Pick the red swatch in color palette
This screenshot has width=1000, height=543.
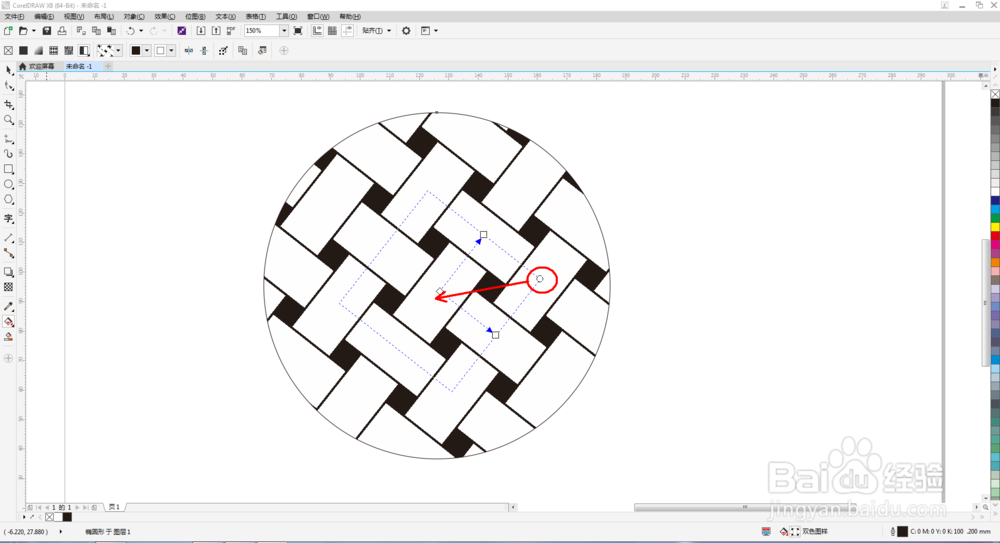pyautogui.click(x=995, y=236)
